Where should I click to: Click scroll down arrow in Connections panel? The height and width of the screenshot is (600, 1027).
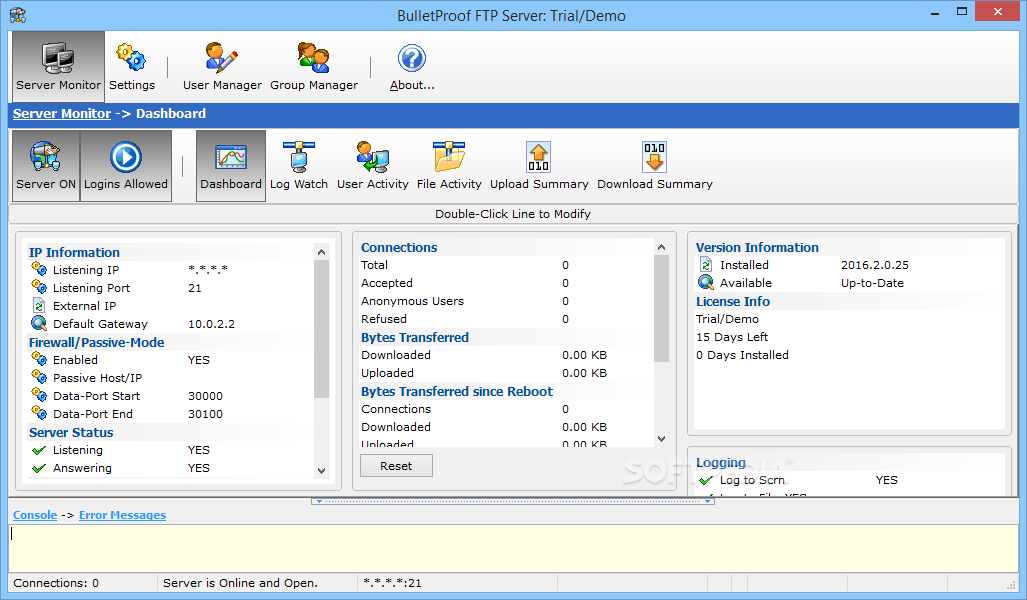click(662, 439)
